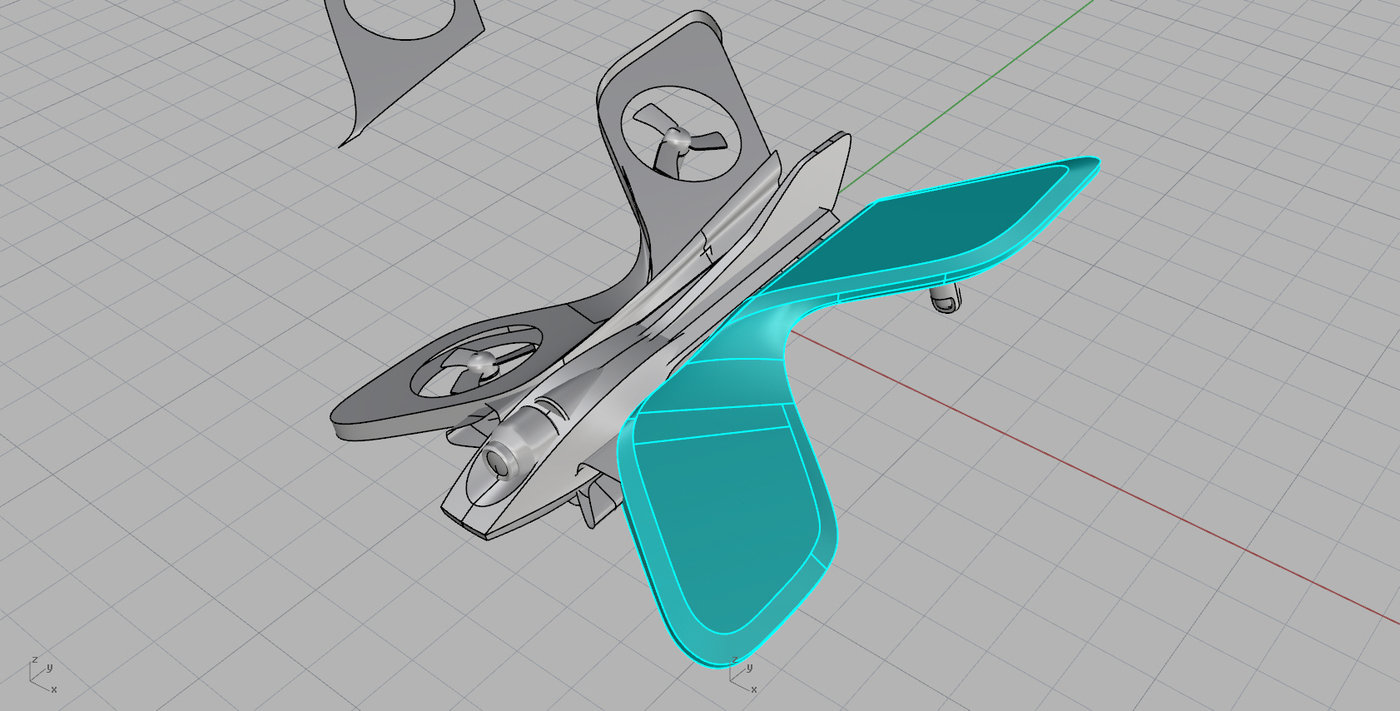Image resolution: width=1400 pixels, height=711 pixels.
Task: Click the y label of the center axis gizmo
Action: point(749,667)
